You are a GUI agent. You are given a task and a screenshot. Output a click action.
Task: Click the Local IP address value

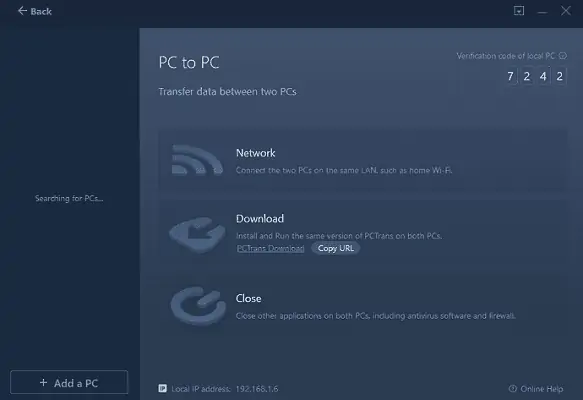257,389
